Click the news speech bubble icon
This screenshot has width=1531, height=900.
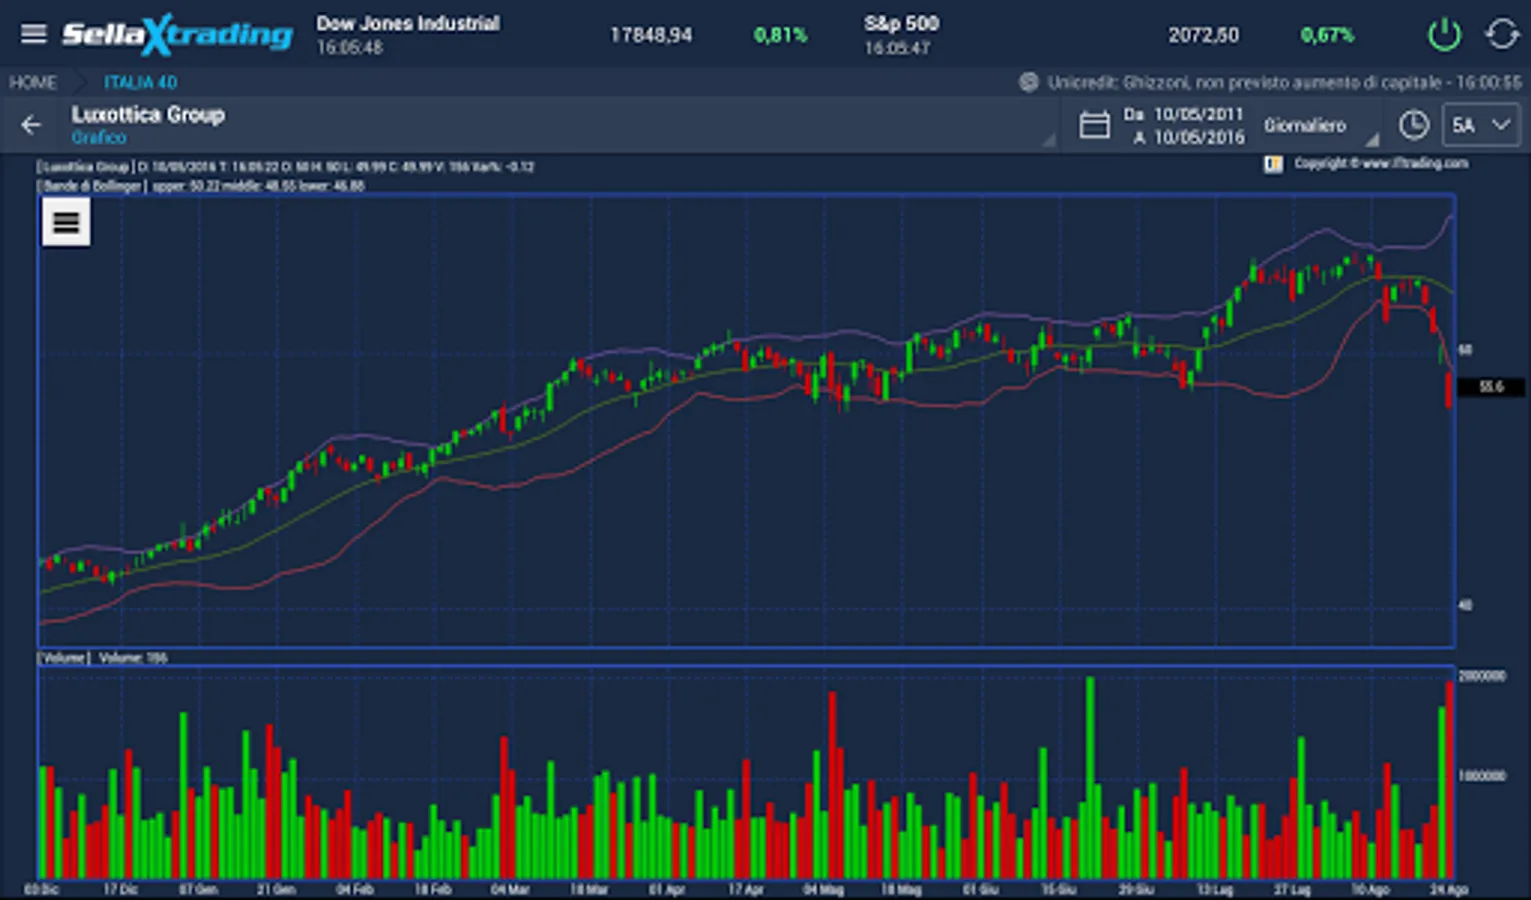pyautogui.click(x=1028, y=82)
